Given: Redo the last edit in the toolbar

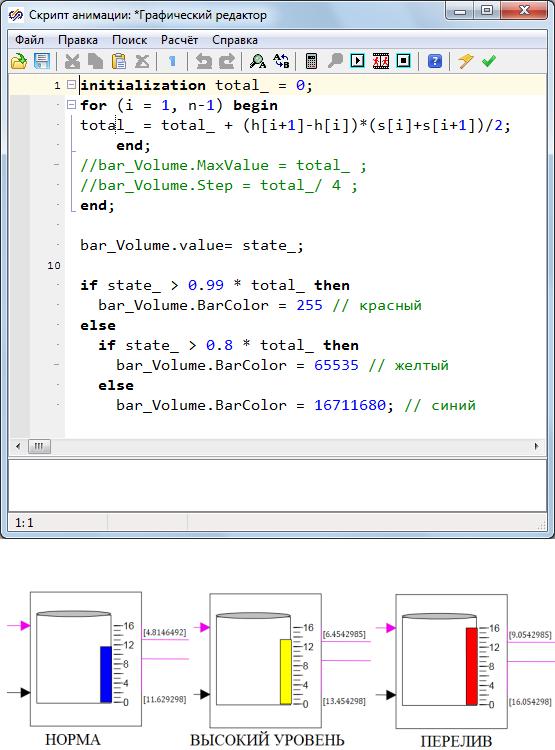Looking at the screenshot, I should tap(227, 62).
